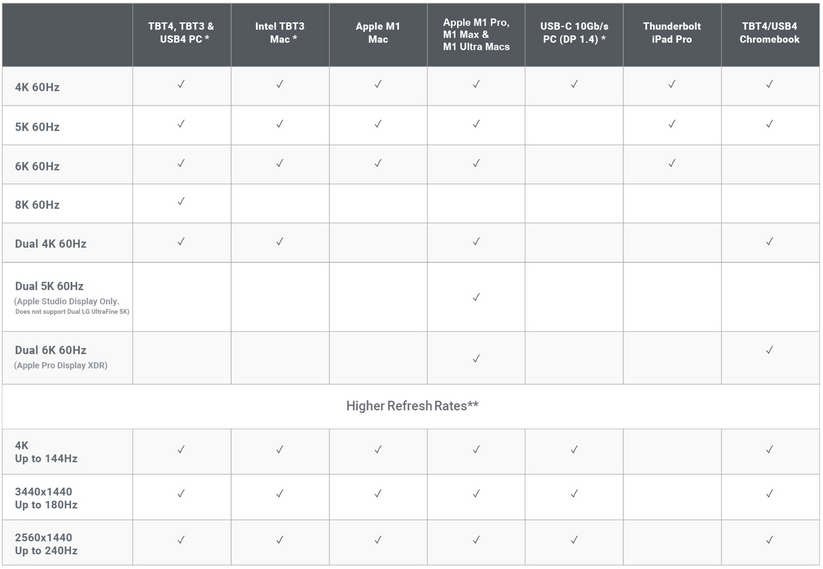The height and width of the screenshot is (569, 823).
Task: Click the "TBT4/USB4 Chromebook" column header
Action: [770, 33]
